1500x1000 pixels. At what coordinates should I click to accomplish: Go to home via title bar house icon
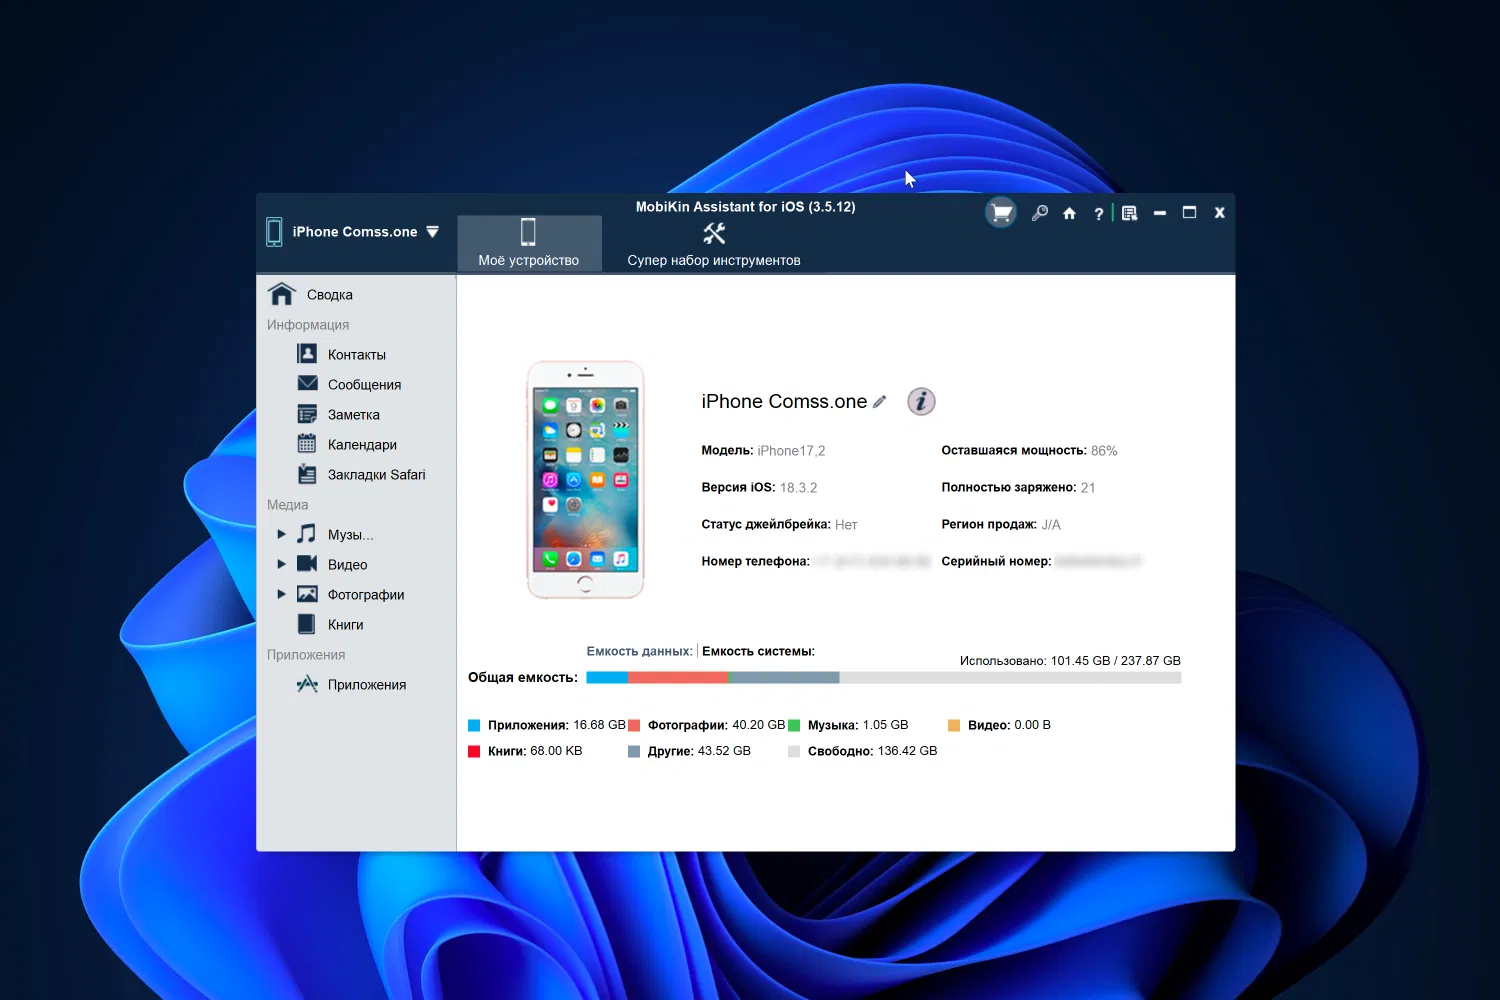(1069, 213)
